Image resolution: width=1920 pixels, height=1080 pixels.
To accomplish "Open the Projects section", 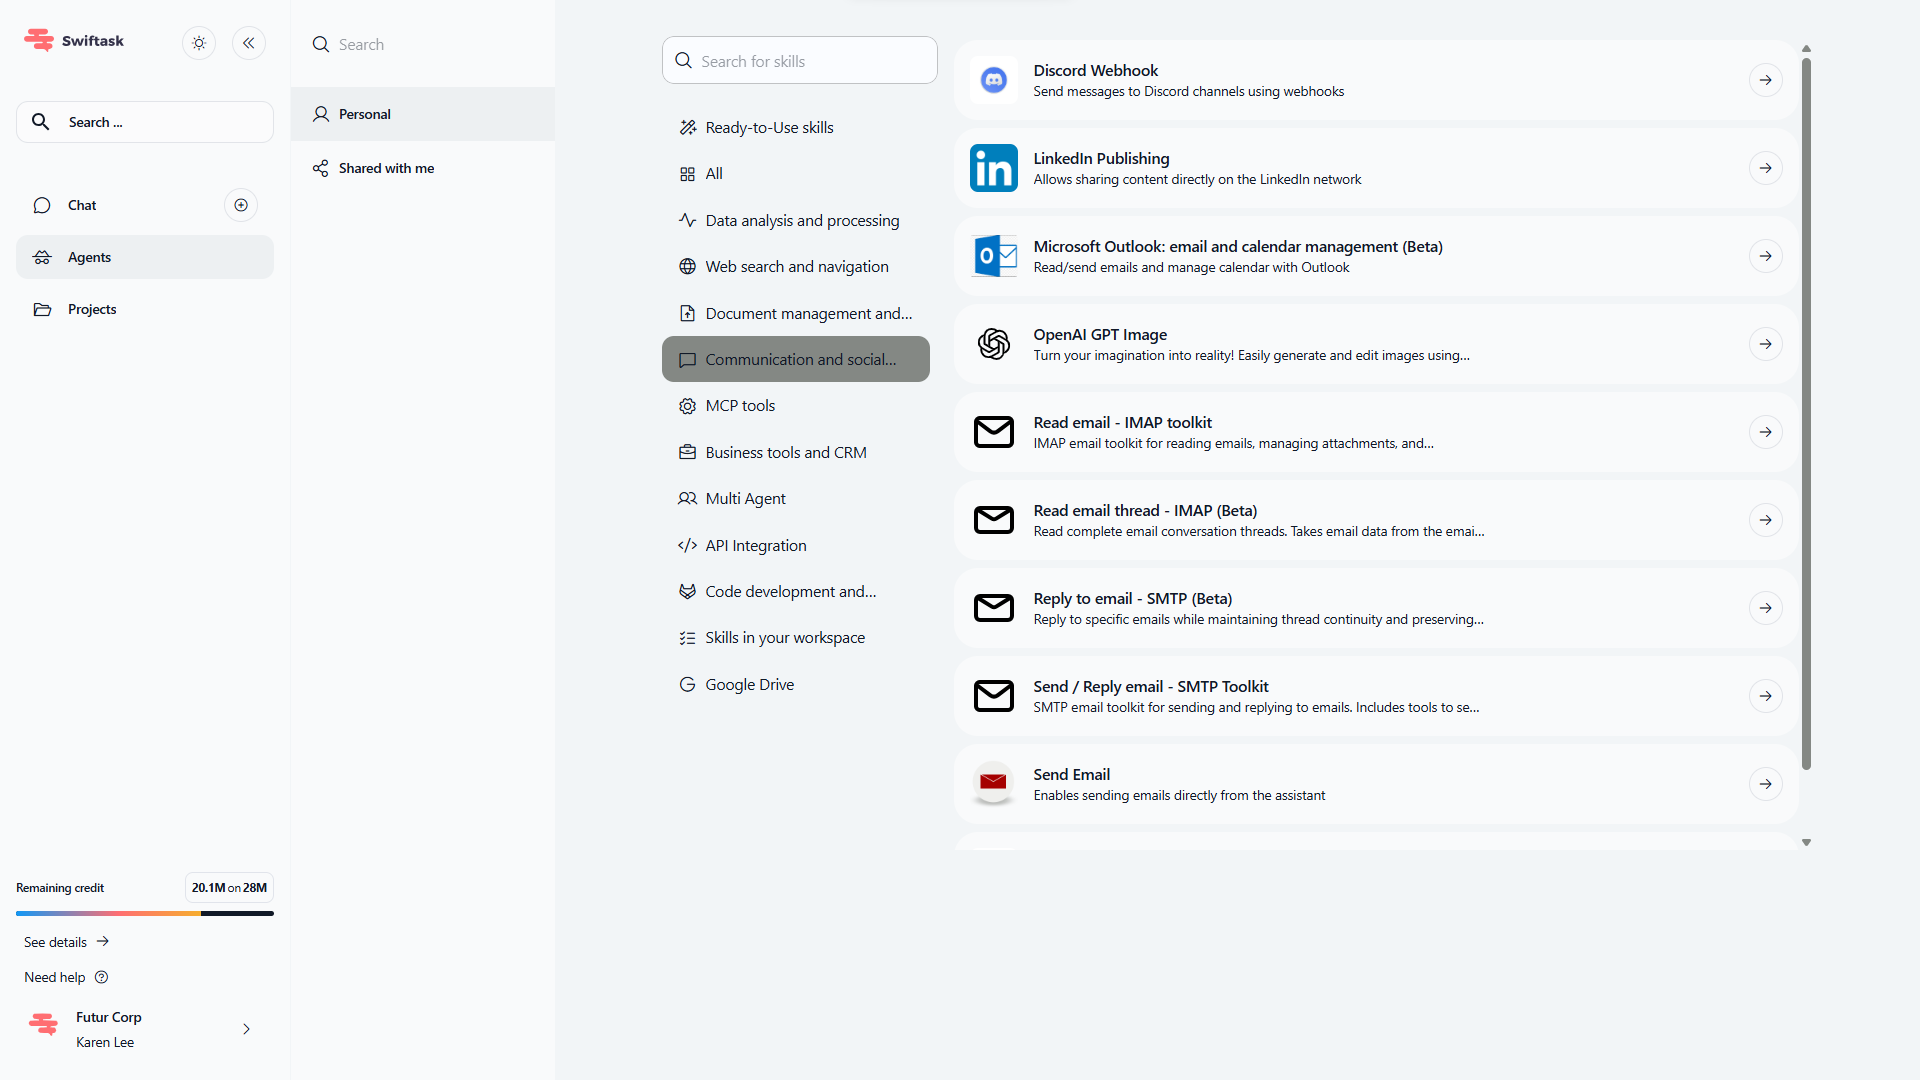I will coord(92,310).
